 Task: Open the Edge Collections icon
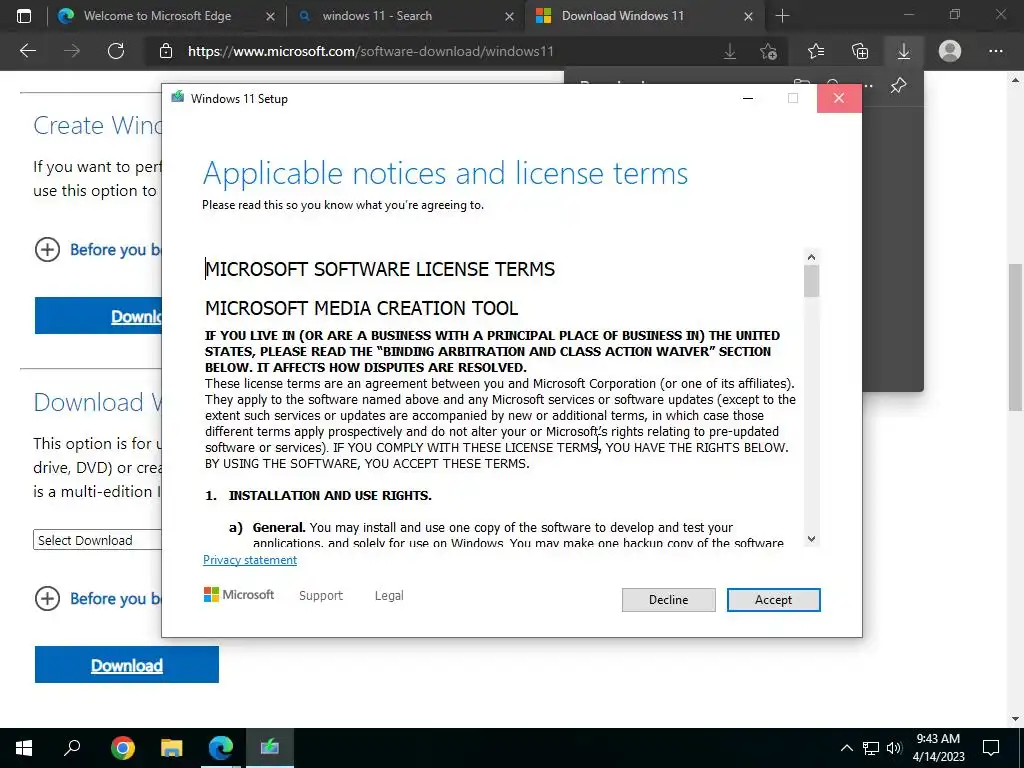pos(860,51)
